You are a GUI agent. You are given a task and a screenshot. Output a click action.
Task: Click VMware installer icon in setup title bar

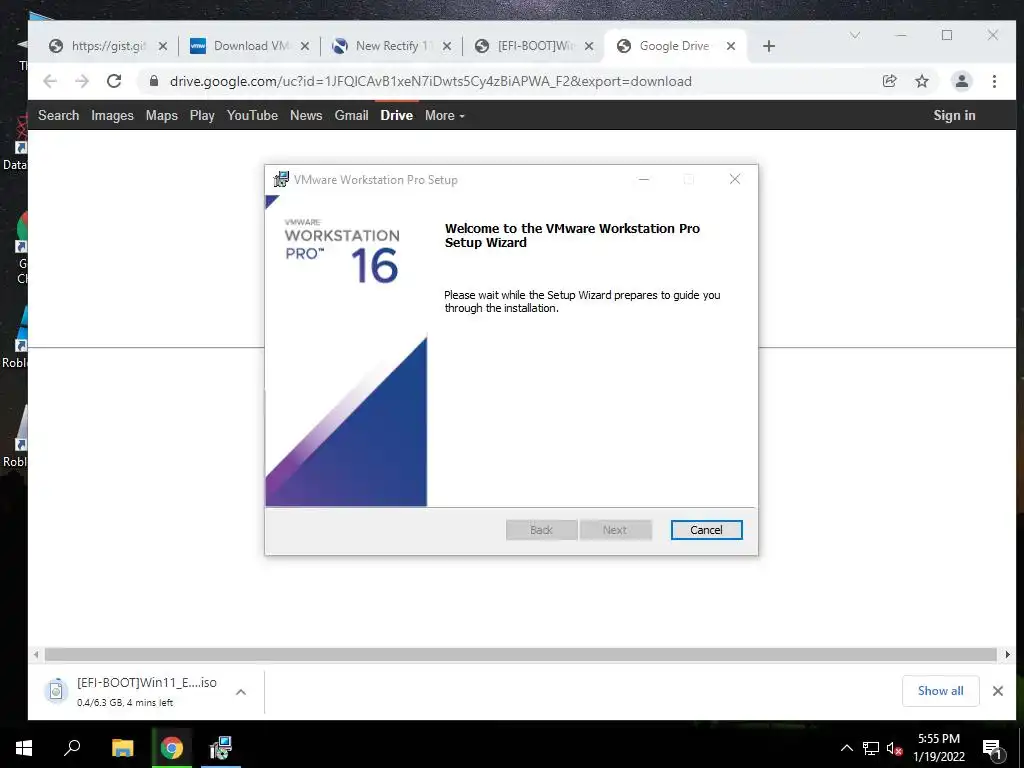coord(281,179)
